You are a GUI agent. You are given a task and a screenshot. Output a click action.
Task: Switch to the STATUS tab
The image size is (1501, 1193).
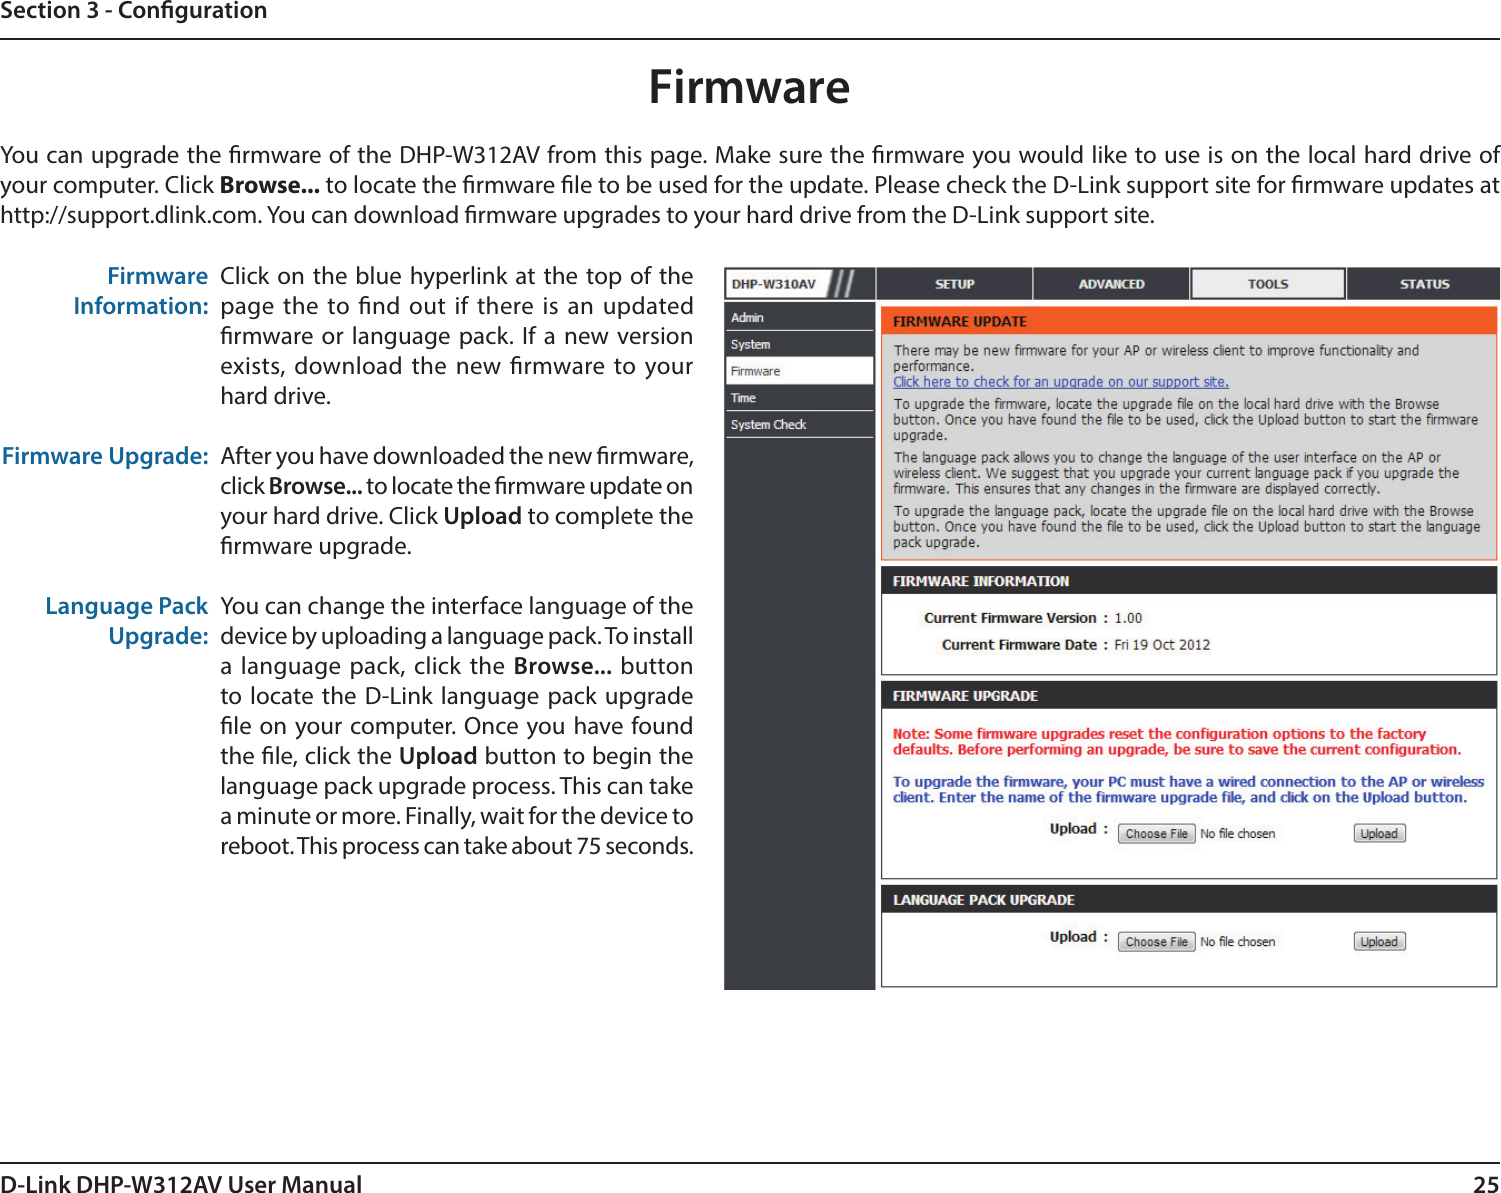(1424, 284)
